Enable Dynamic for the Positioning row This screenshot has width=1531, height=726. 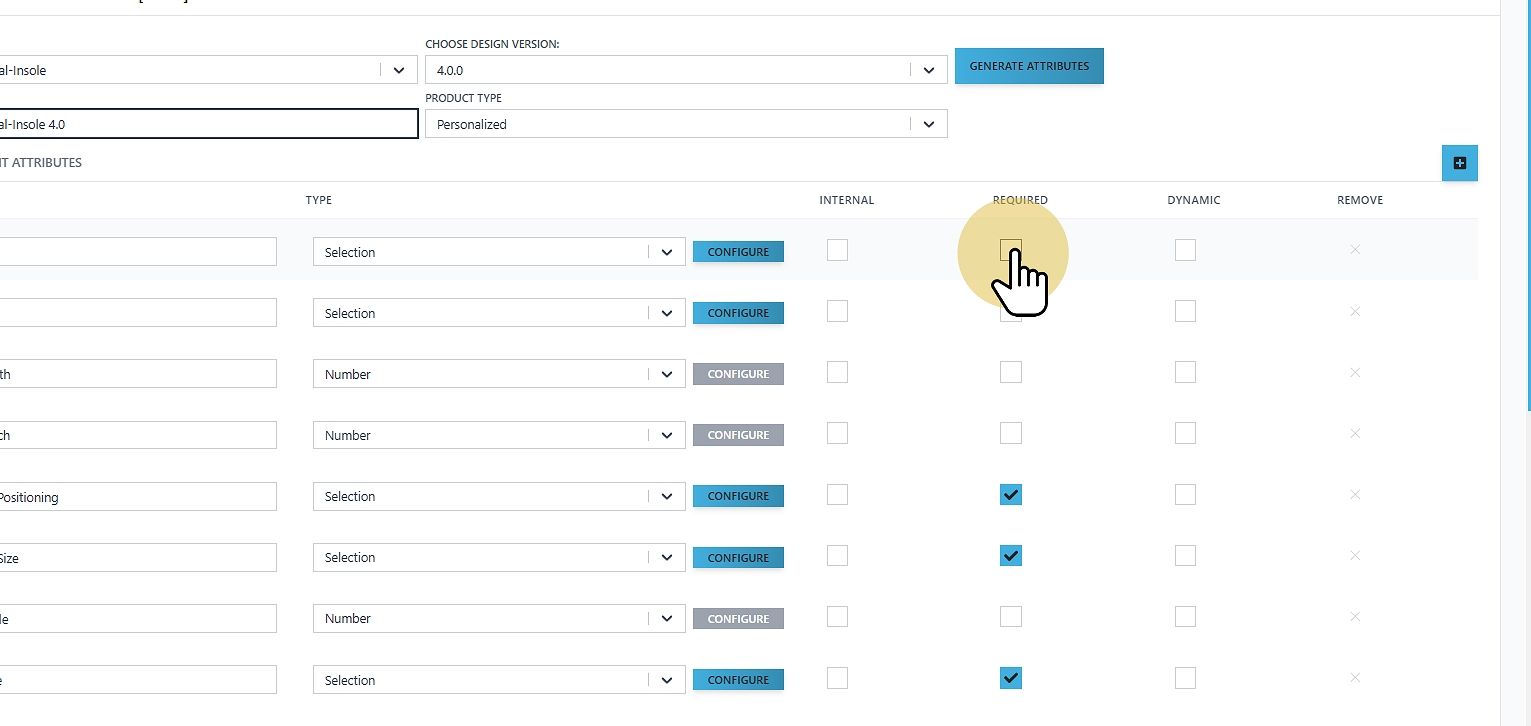point(1185,495)
